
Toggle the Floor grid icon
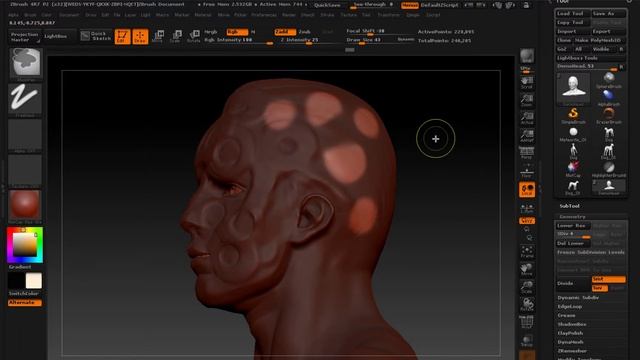(527, 171)
